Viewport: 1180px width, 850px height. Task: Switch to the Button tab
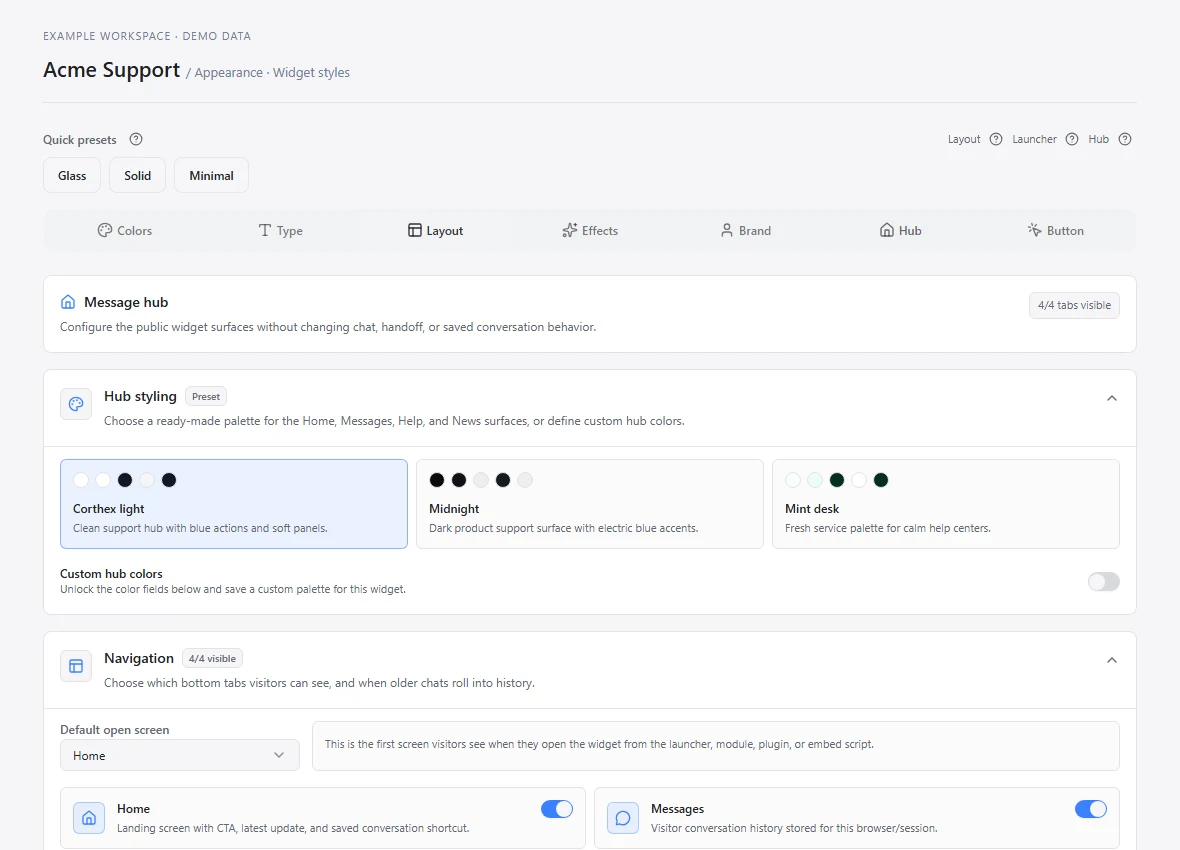pos(1055,230)
